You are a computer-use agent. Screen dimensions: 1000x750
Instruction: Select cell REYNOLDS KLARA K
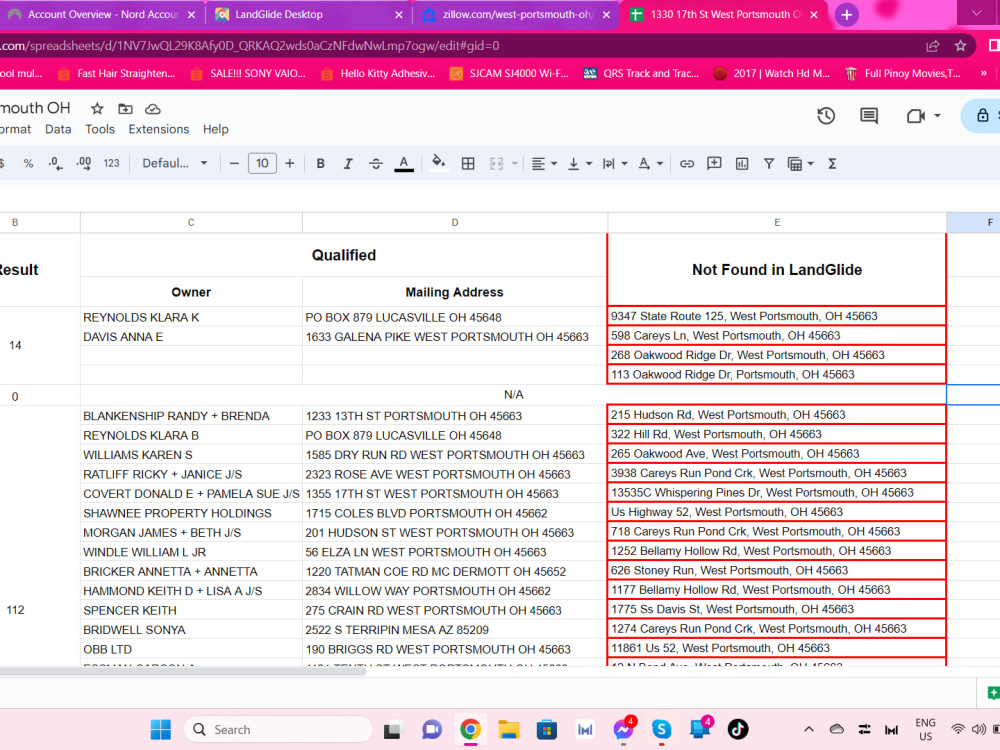(x=191, y=317)
